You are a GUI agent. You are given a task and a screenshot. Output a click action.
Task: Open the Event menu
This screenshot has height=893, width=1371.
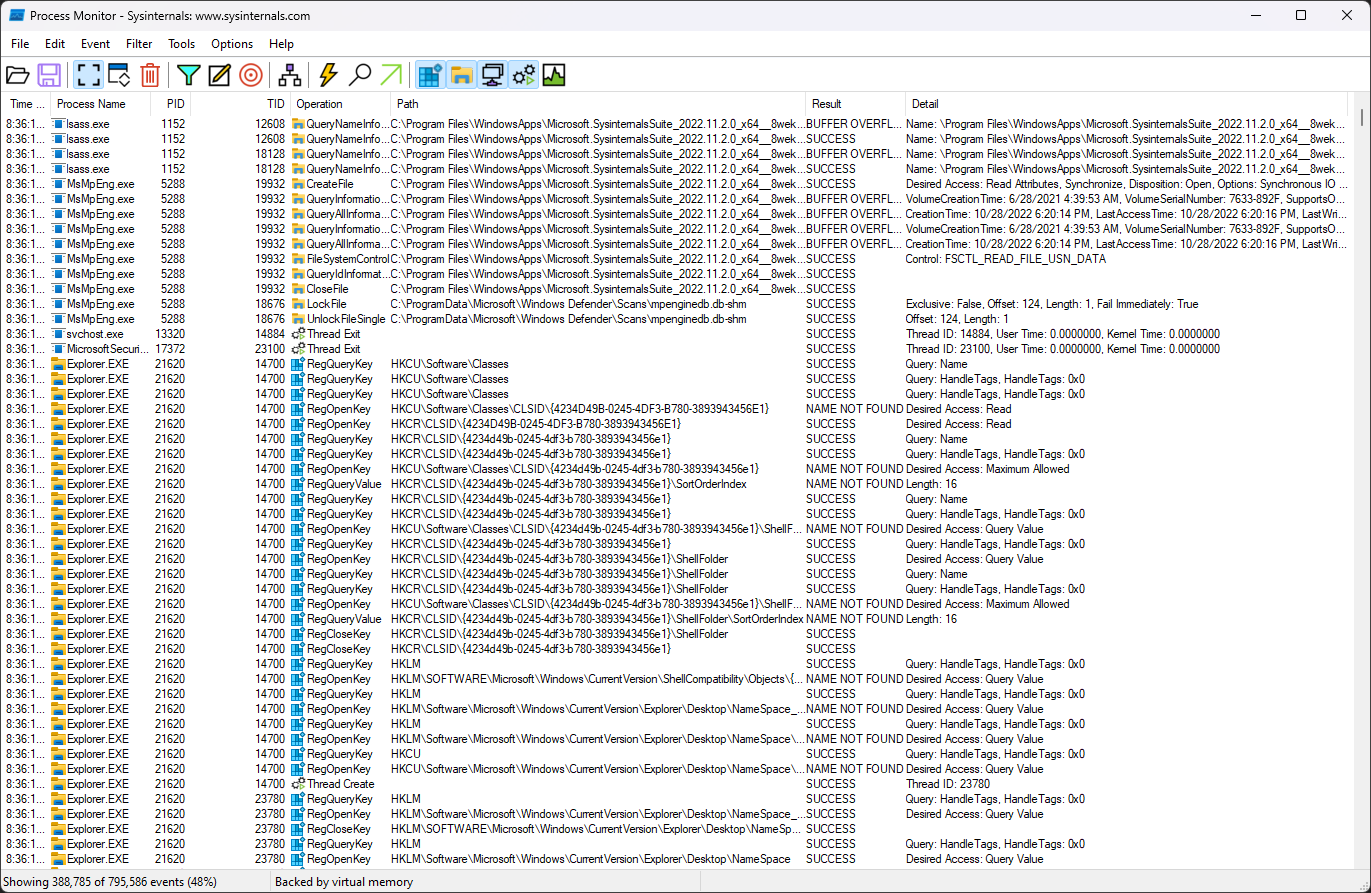[x=96, y=44]
